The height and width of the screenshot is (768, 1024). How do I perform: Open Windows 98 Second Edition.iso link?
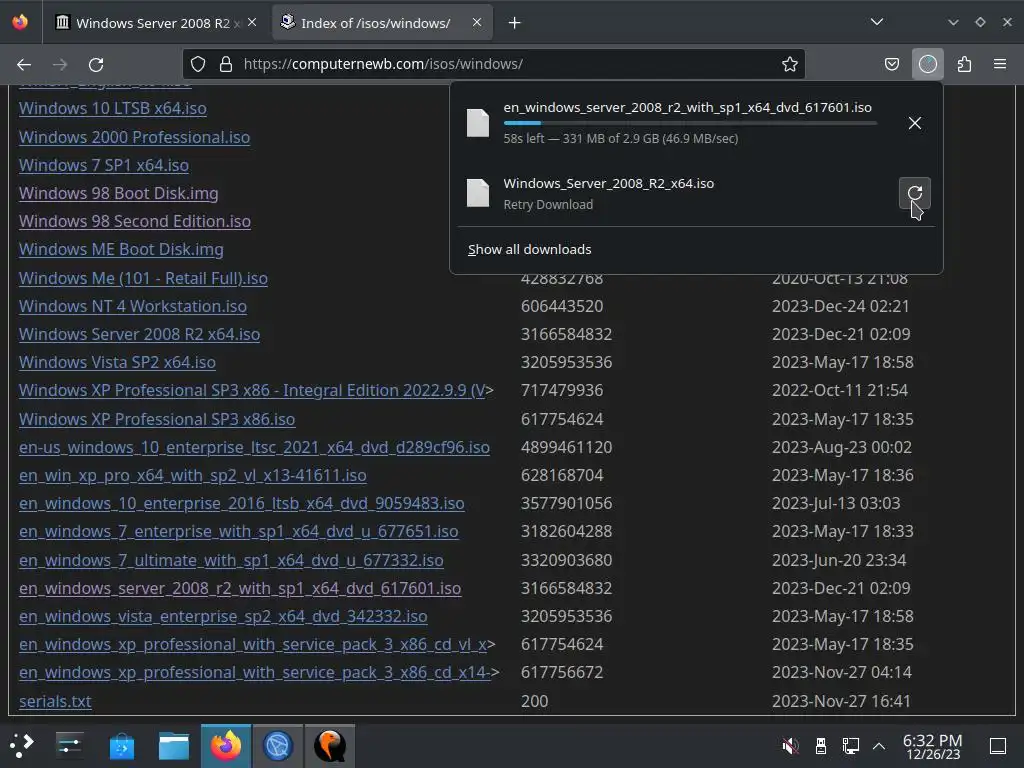tap(135, 221)
